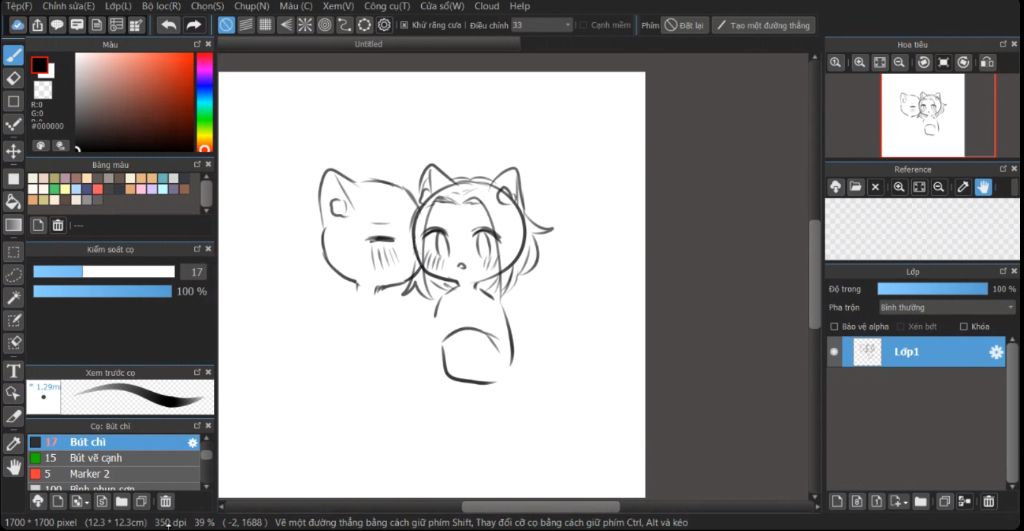Image resolution: width=1024 pixels, height=531 pixels.
Task: Enable Bảo vệ alpha checkbox
Action: tap(834, 327)
